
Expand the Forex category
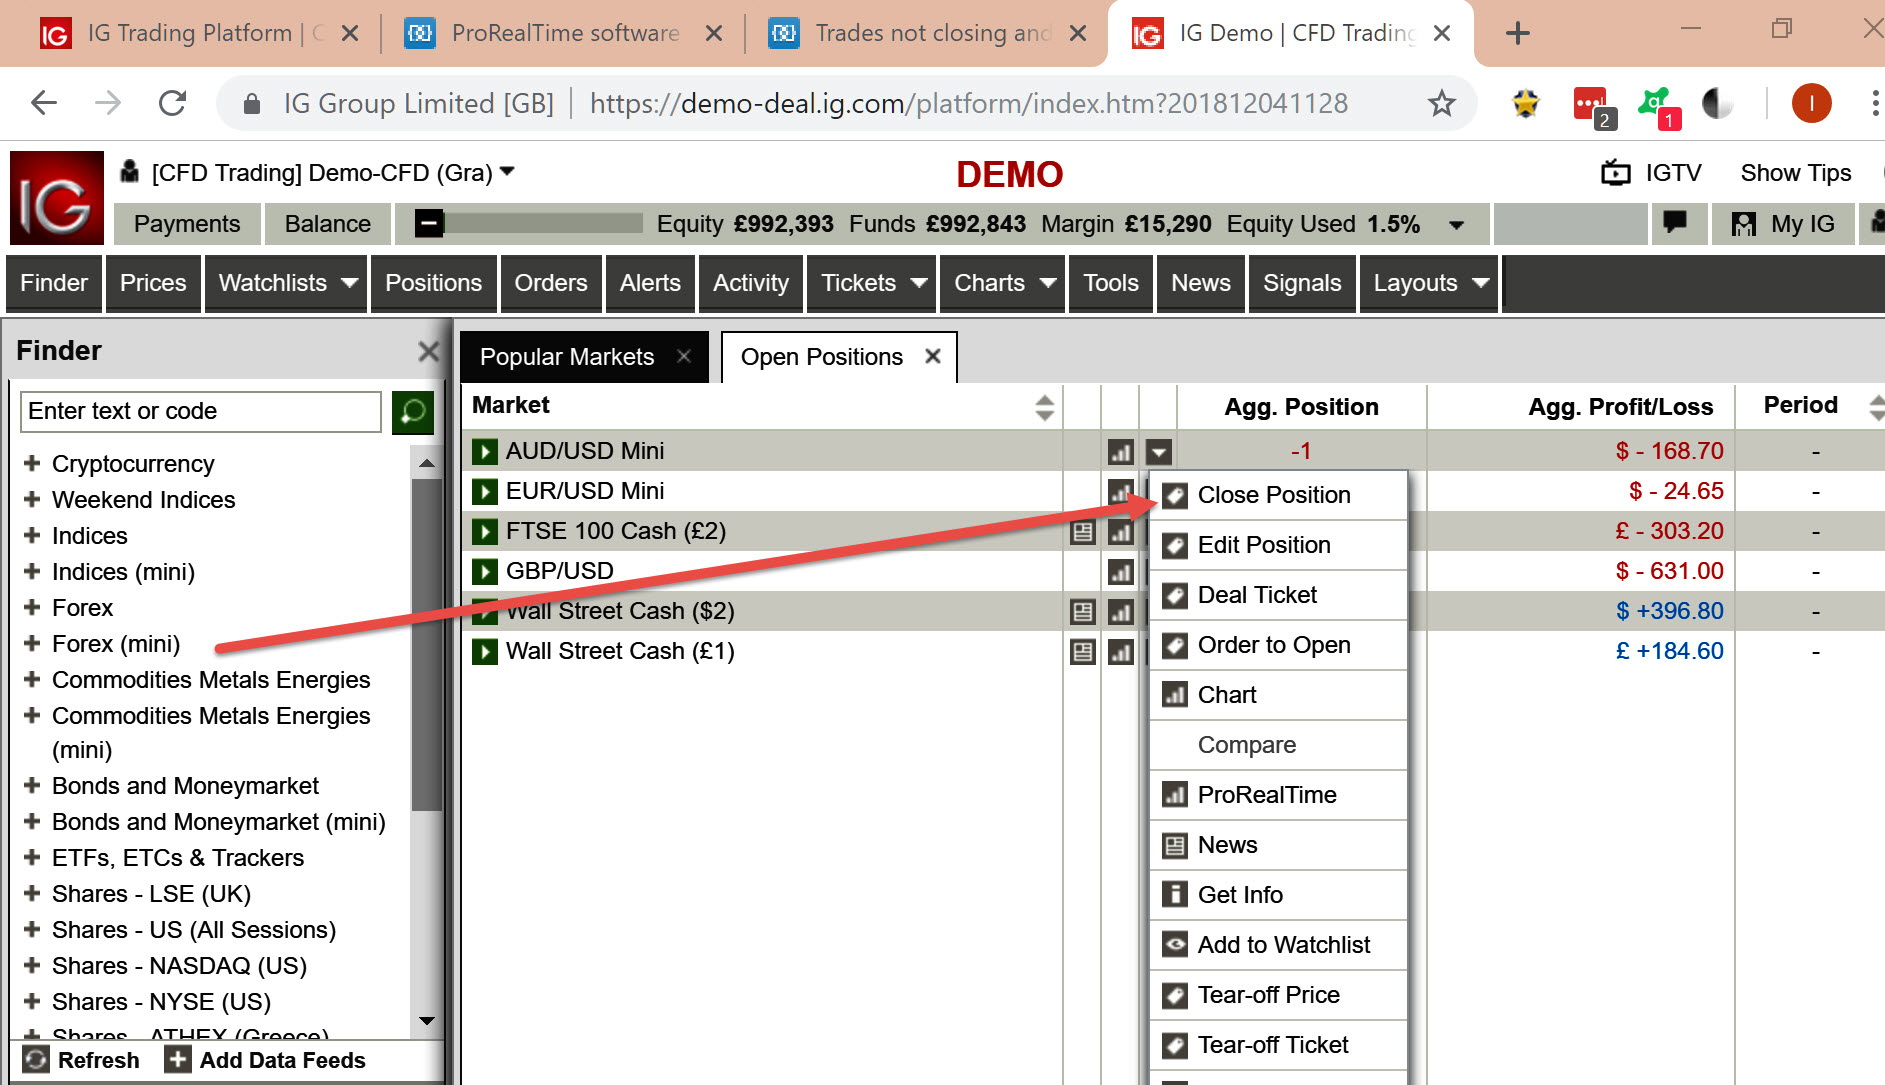pos(32,607)
